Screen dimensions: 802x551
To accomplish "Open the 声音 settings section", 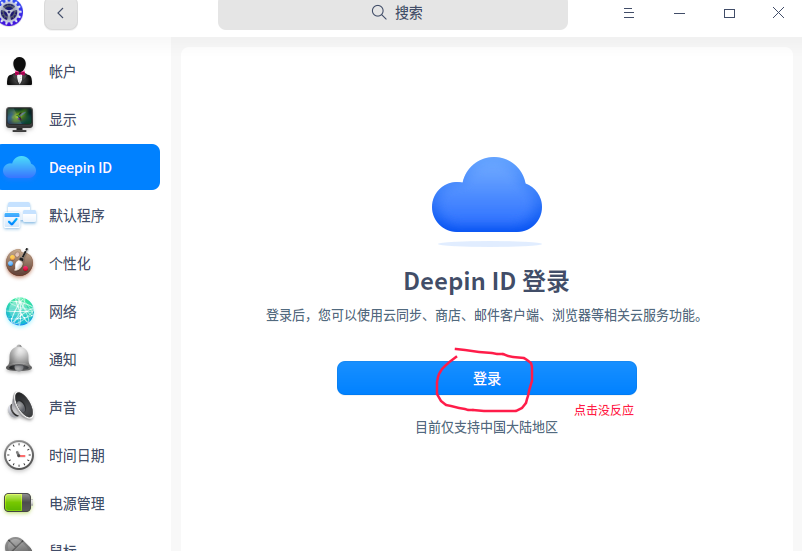I will point(62,408).
